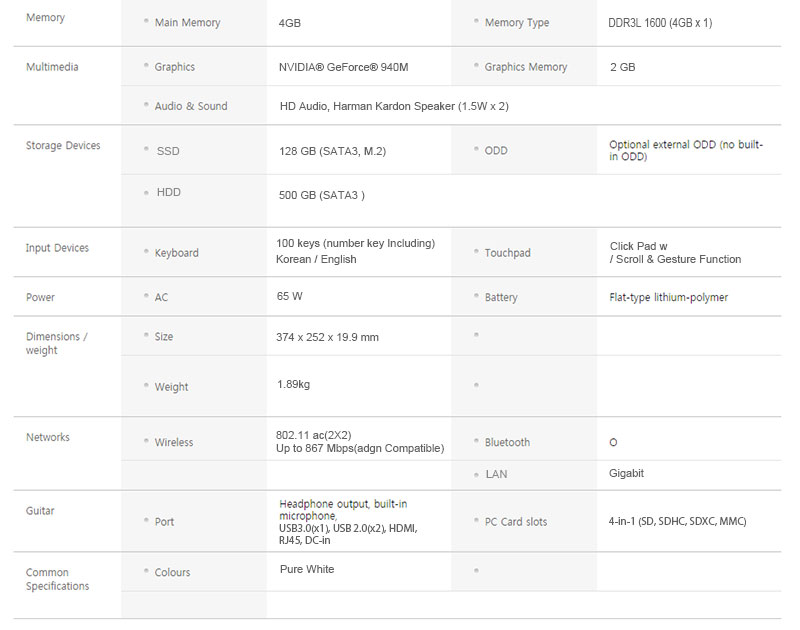The height and width of the screenshot is (630, 800).
Task: Select the 1.89kg weight value
Action: coord(293,384)
